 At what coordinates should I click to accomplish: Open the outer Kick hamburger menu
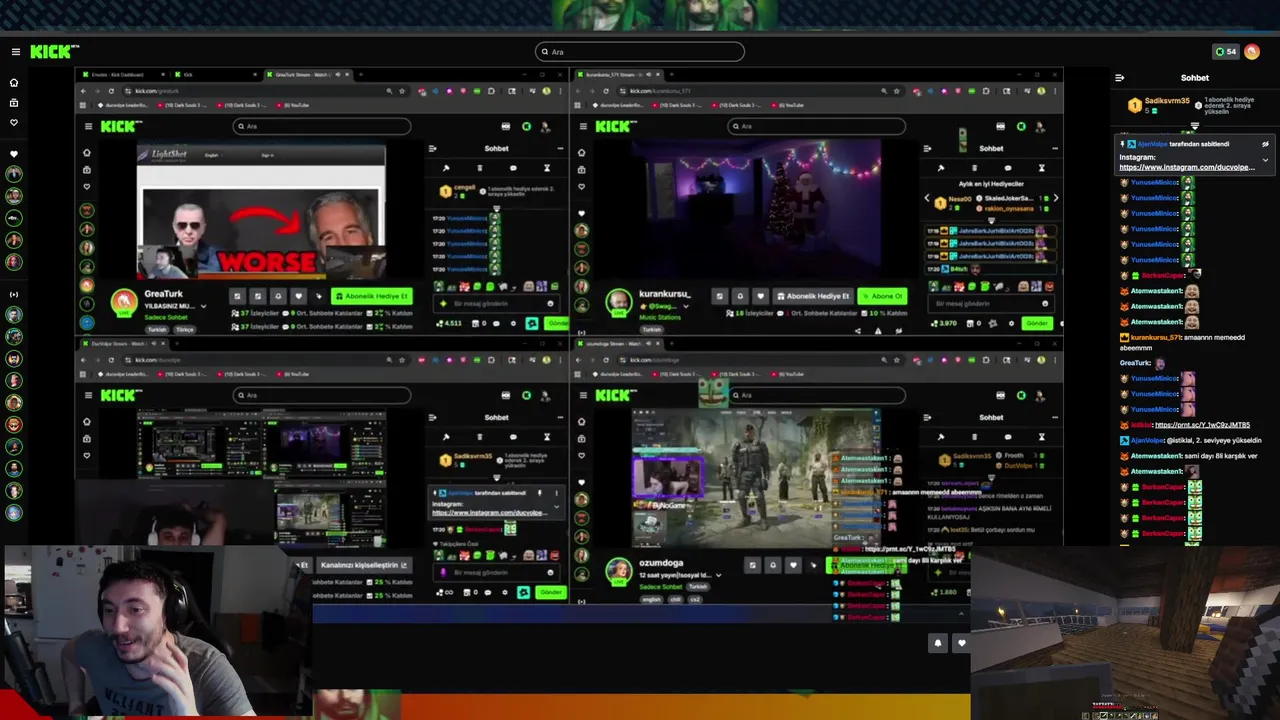(x=15, y=52)
